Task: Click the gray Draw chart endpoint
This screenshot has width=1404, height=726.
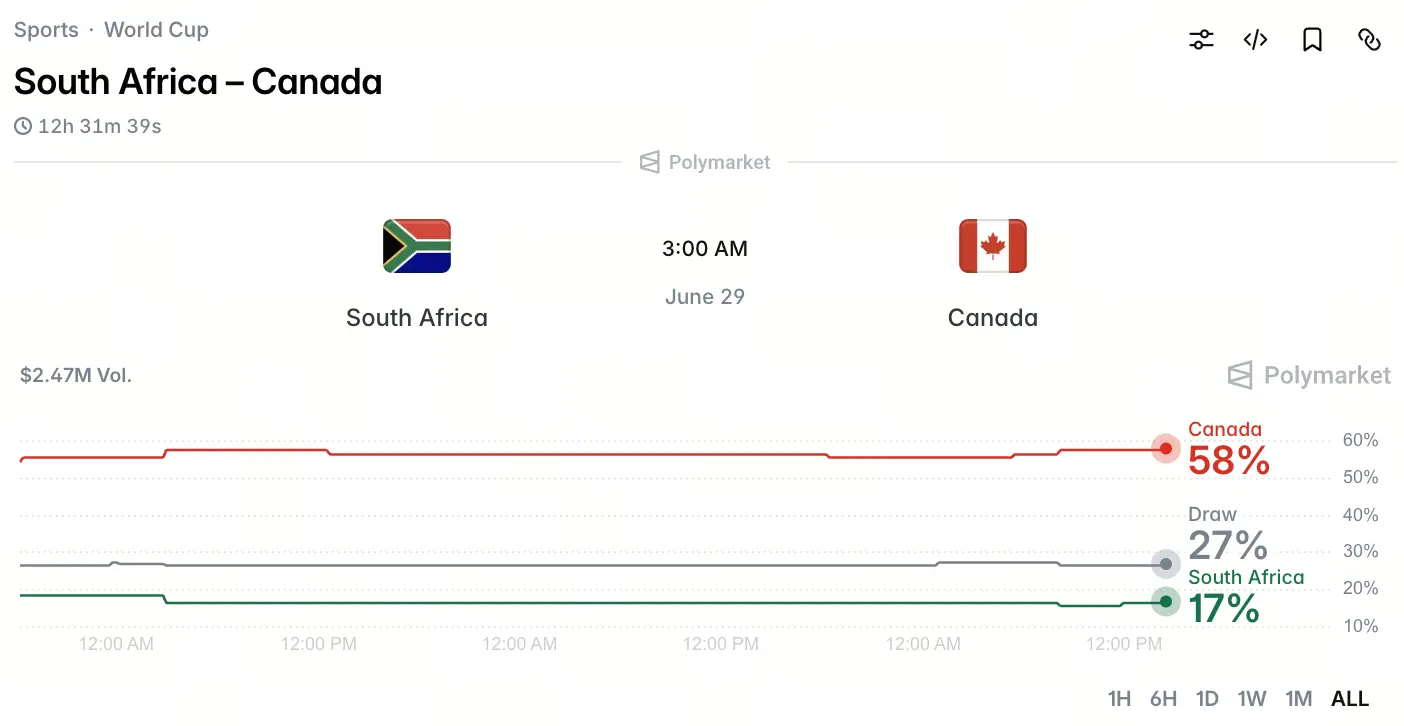Action: click(1166, 565)
